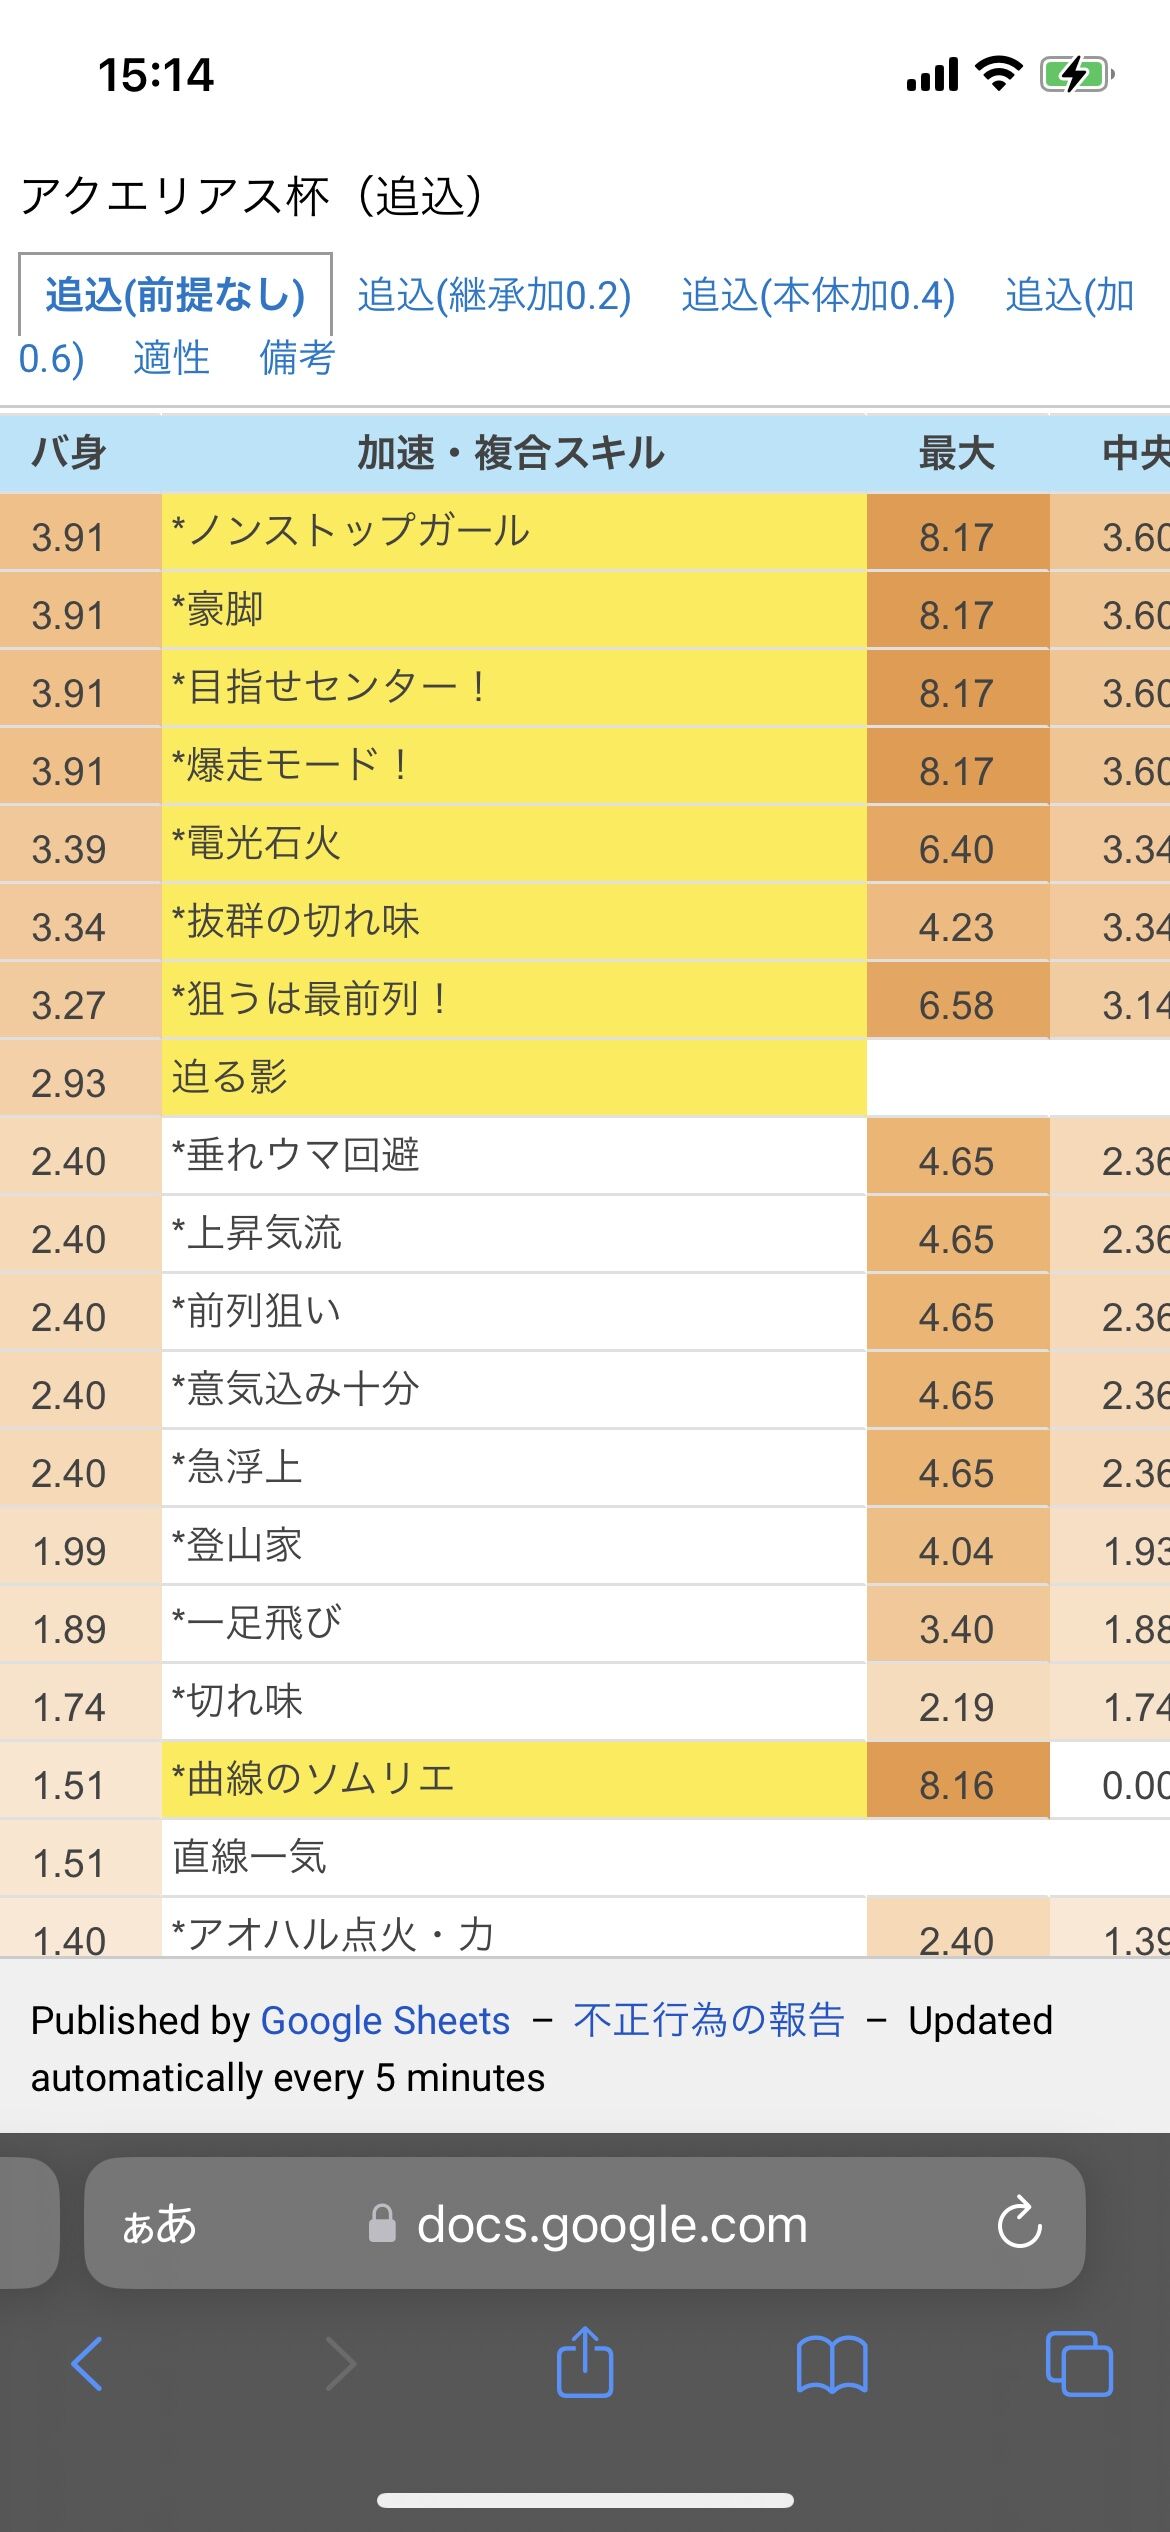Open the 適性 sheet tab

[x=171, y=357]
